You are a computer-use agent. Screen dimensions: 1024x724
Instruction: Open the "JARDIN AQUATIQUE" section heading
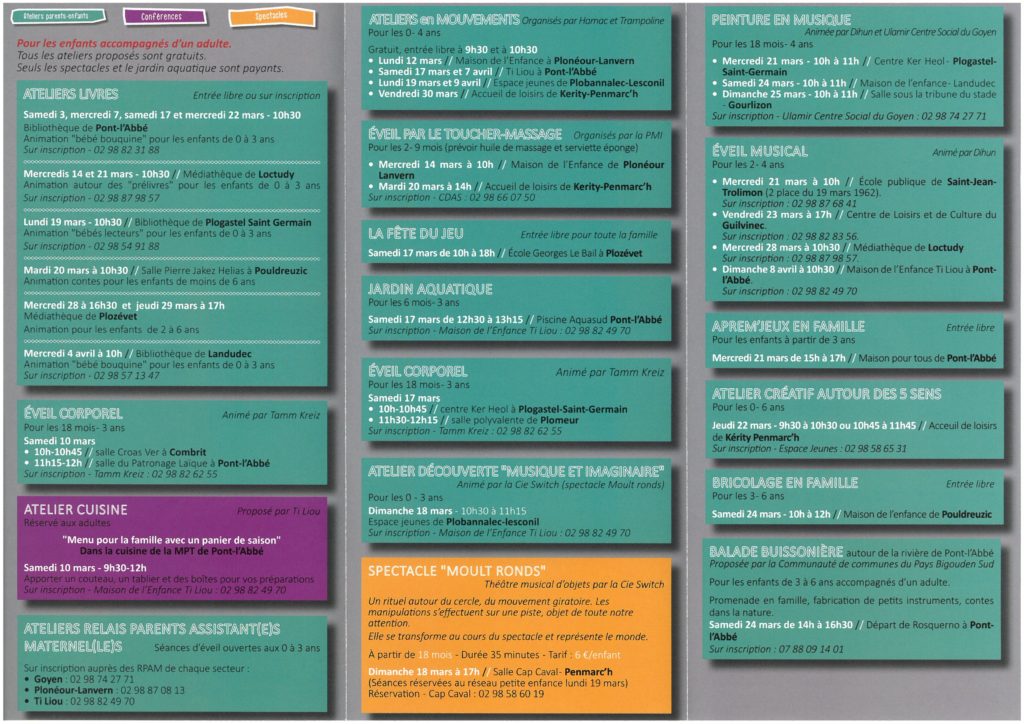tap(430, 289)
